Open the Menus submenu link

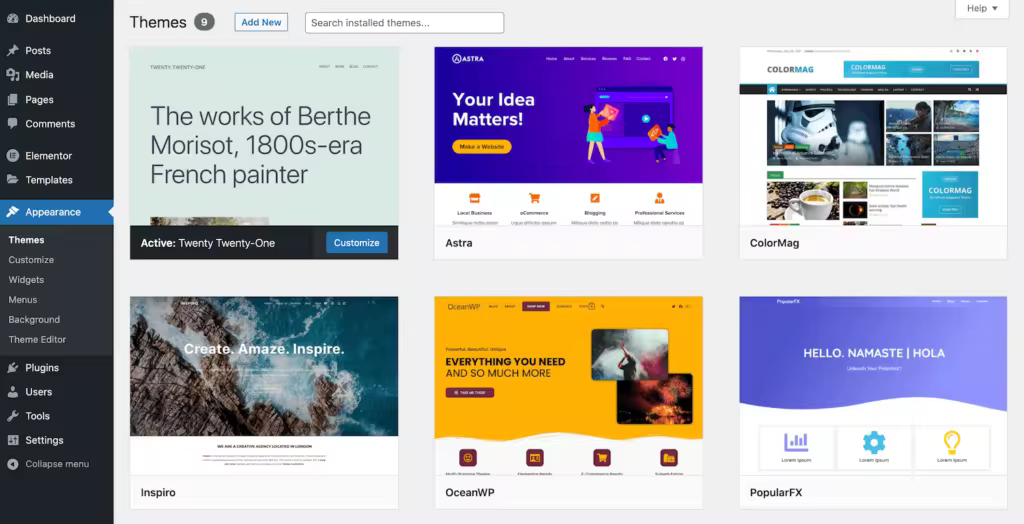(x=22, y=299)
